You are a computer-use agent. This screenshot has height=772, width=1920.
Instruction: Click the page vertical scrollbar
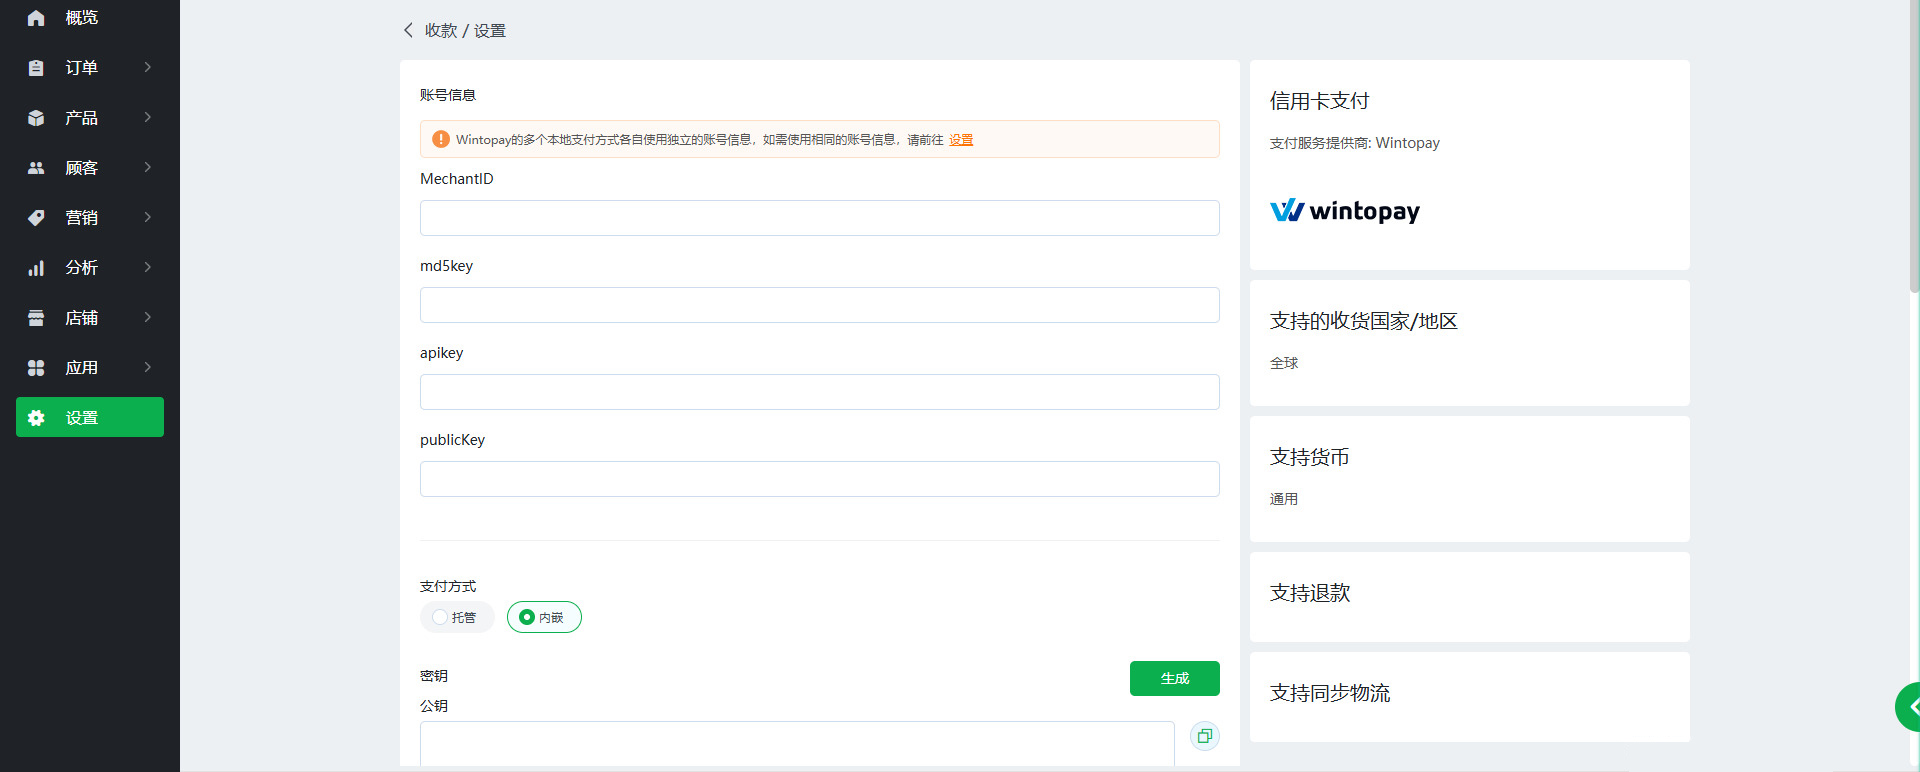tap(1914, 150)
